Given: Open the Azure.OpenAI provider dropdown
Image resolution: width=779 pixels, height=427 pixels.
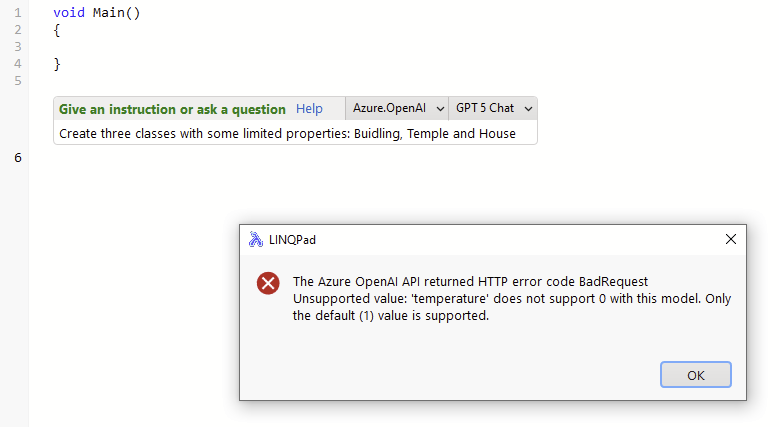Looking at the screenshot, I should [397, 108].
